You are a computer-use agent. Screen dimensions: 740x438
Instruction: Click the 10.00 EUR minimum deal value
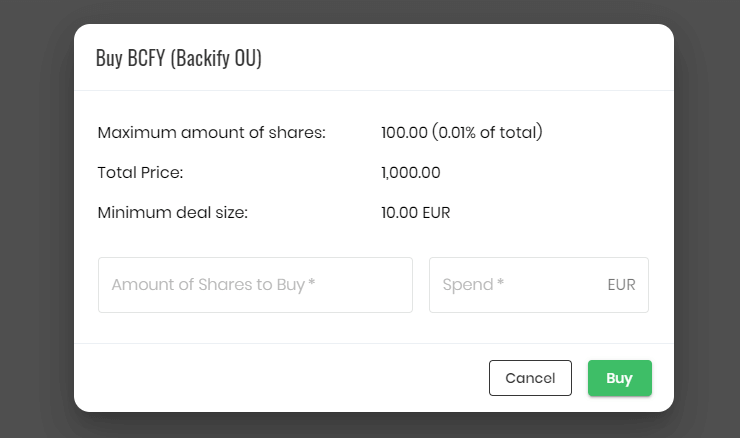415,213
